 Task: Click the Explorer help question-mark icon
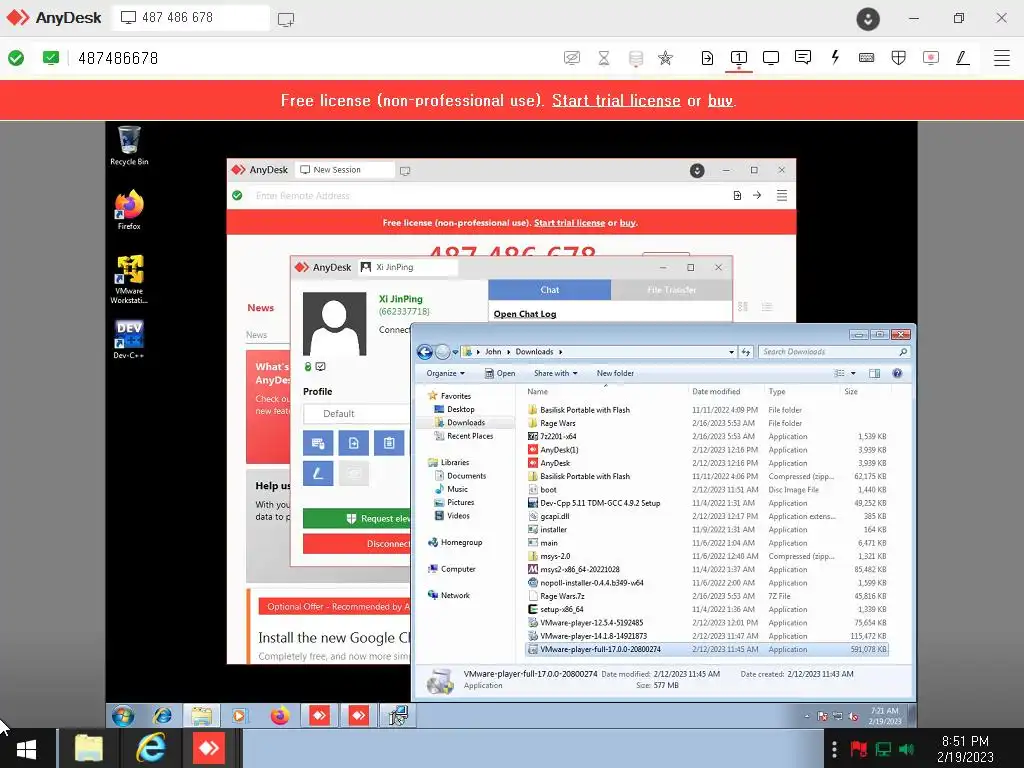point(897,374)
